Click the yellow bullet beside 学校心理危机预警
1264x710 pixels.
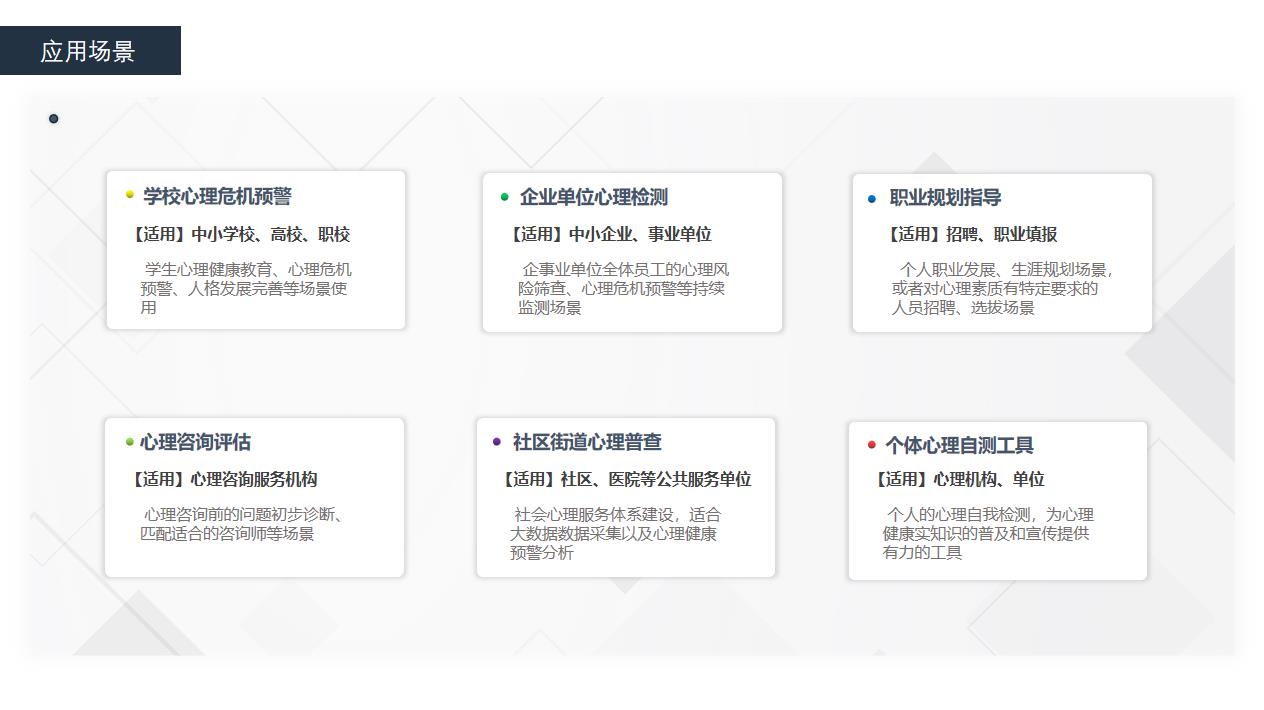pos(130,195)
